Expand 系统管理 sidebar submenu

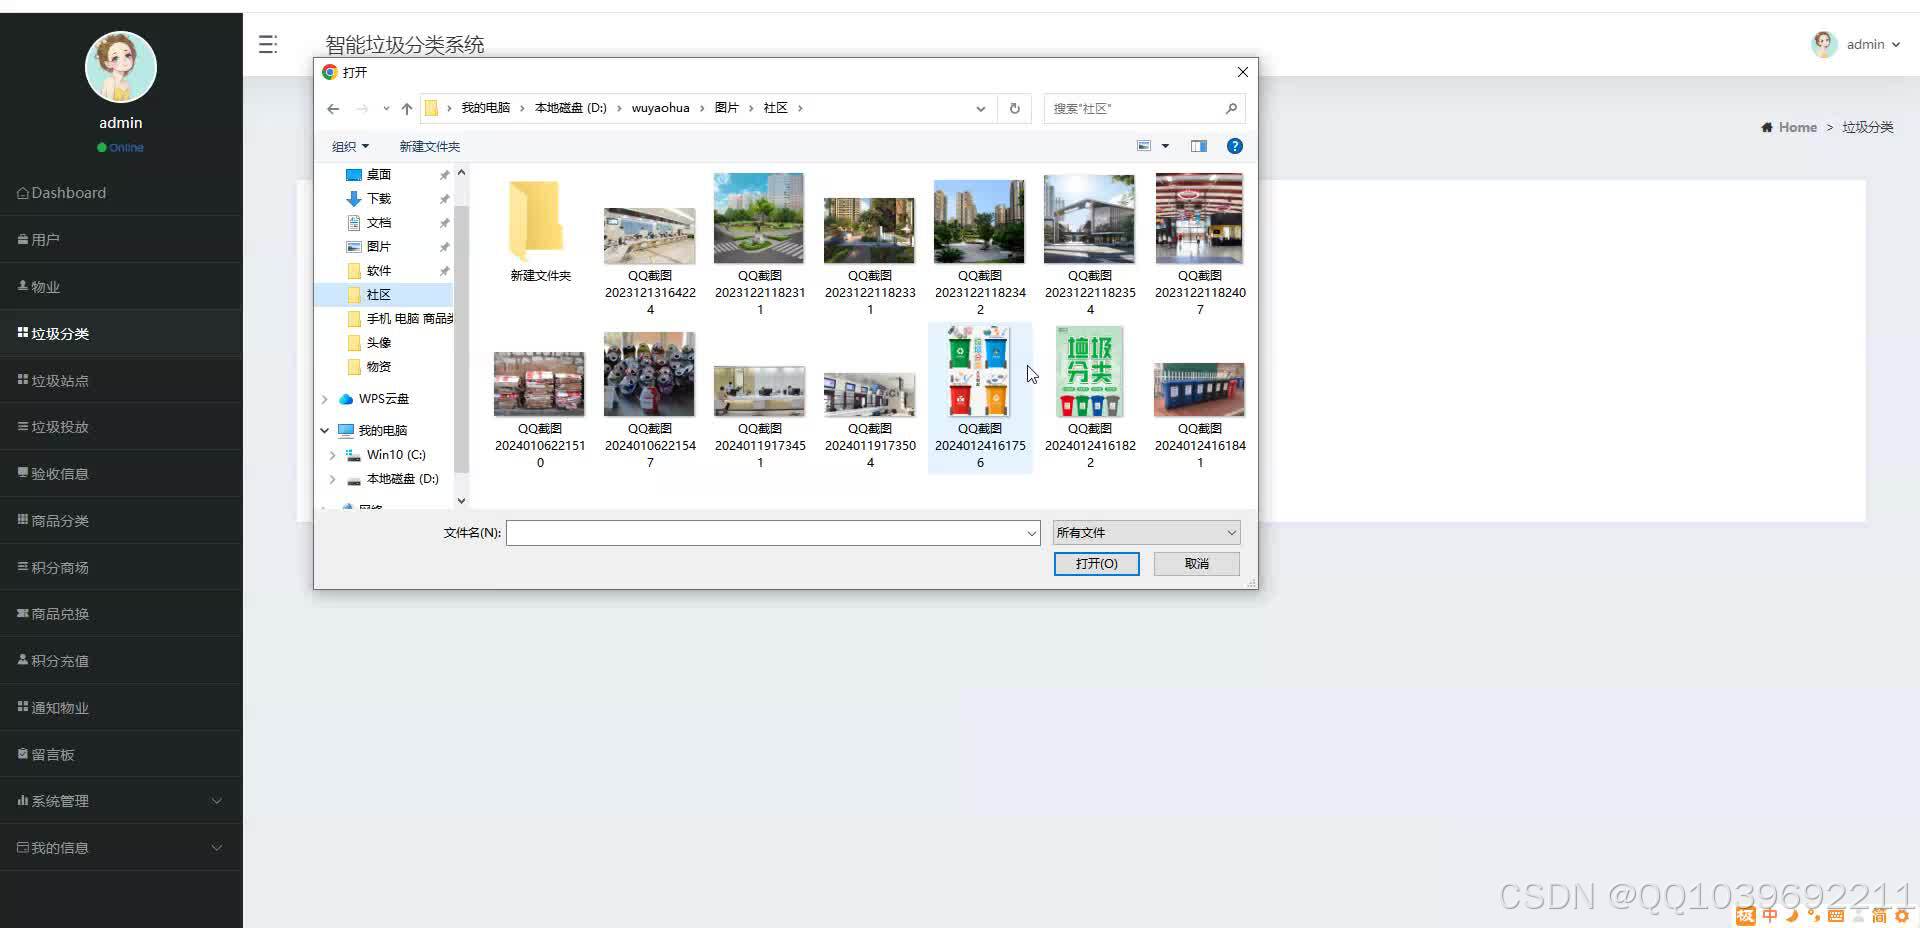121,801
